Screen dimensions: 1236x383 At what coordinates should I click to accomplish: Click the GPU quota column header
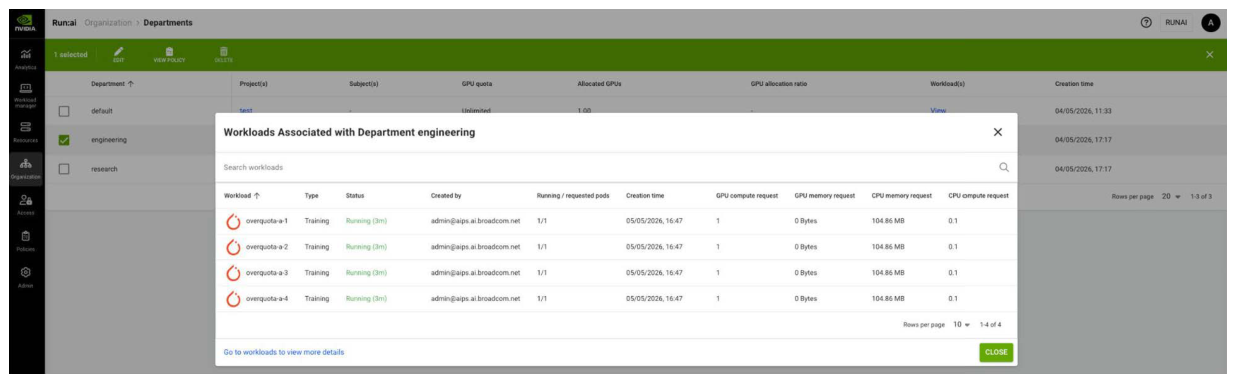click(x=476, y=84)
